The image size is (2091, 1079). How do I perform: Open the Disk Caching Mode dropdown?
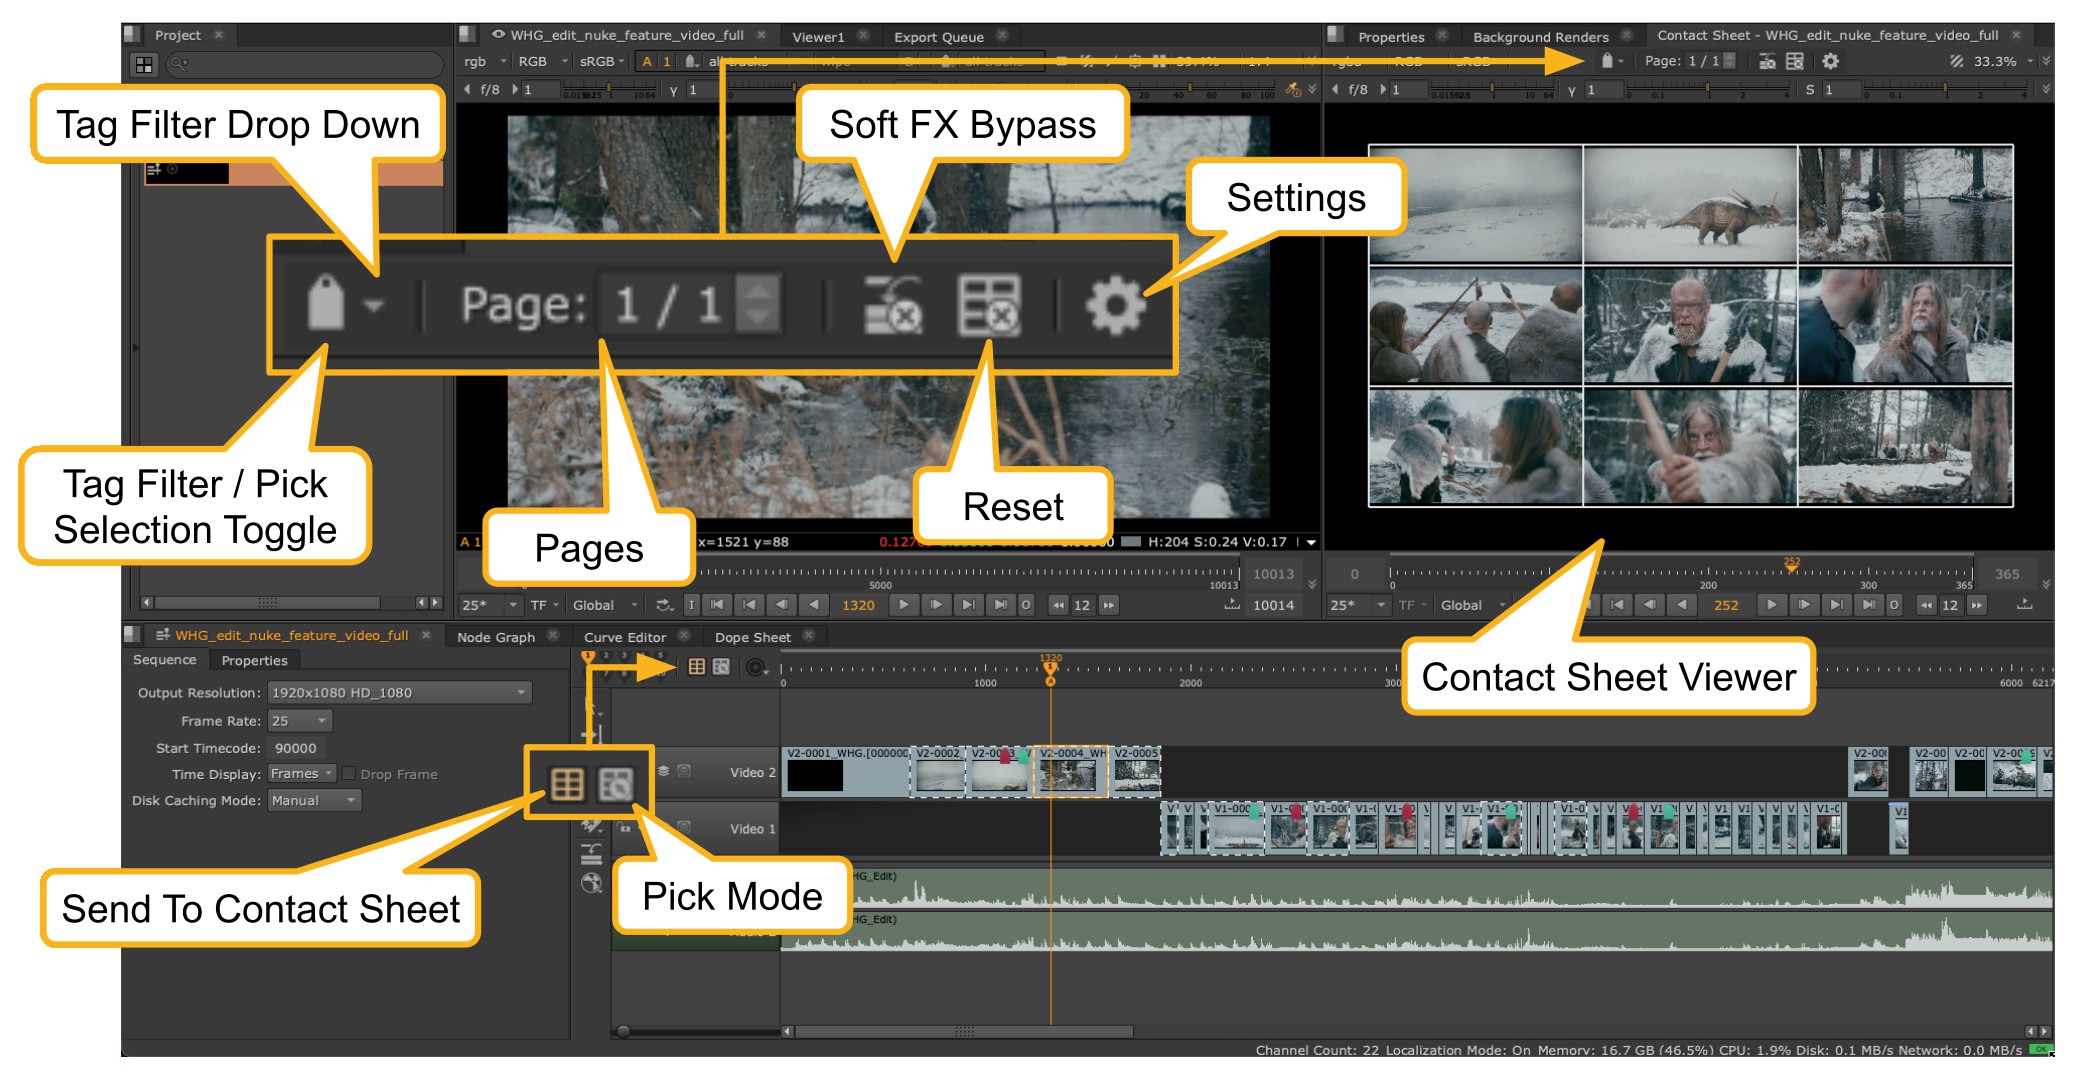(x=314, y=801)
